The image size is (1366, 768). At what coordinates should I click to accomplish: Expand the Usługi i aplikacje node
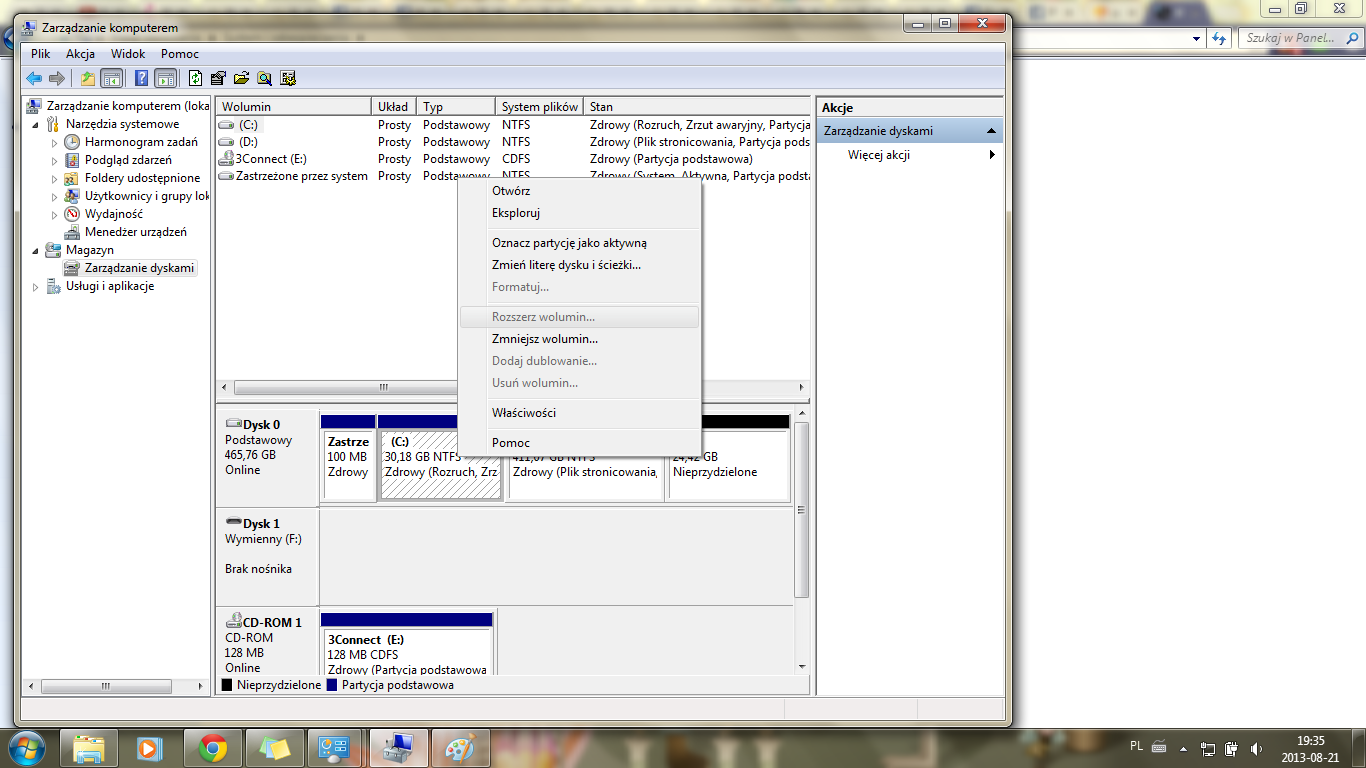coord(37,286)
